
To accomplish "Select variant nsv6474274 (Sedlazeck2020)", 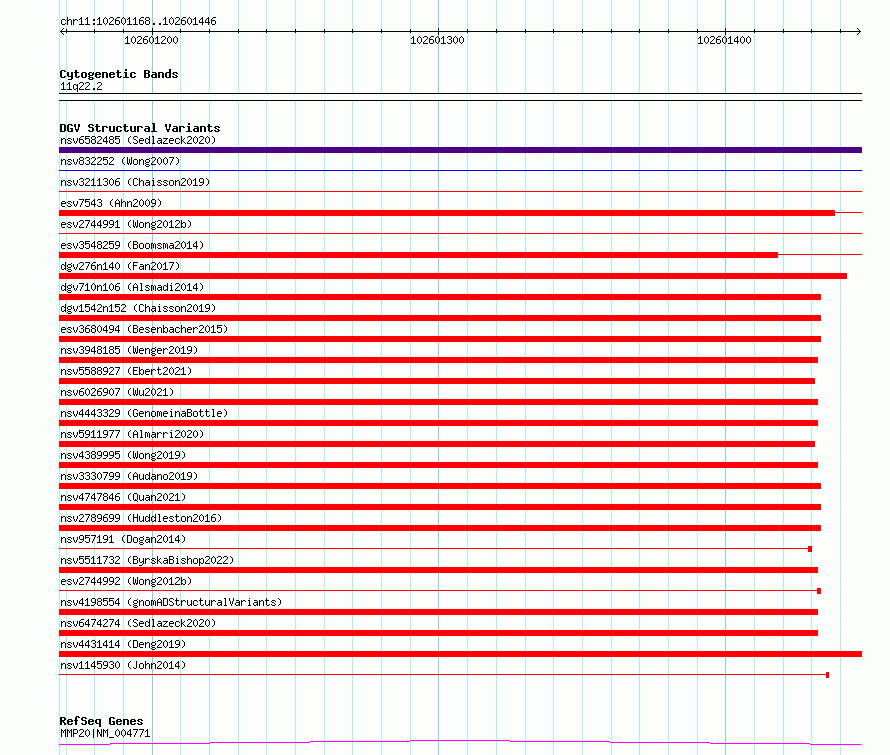I will point(138,623).
